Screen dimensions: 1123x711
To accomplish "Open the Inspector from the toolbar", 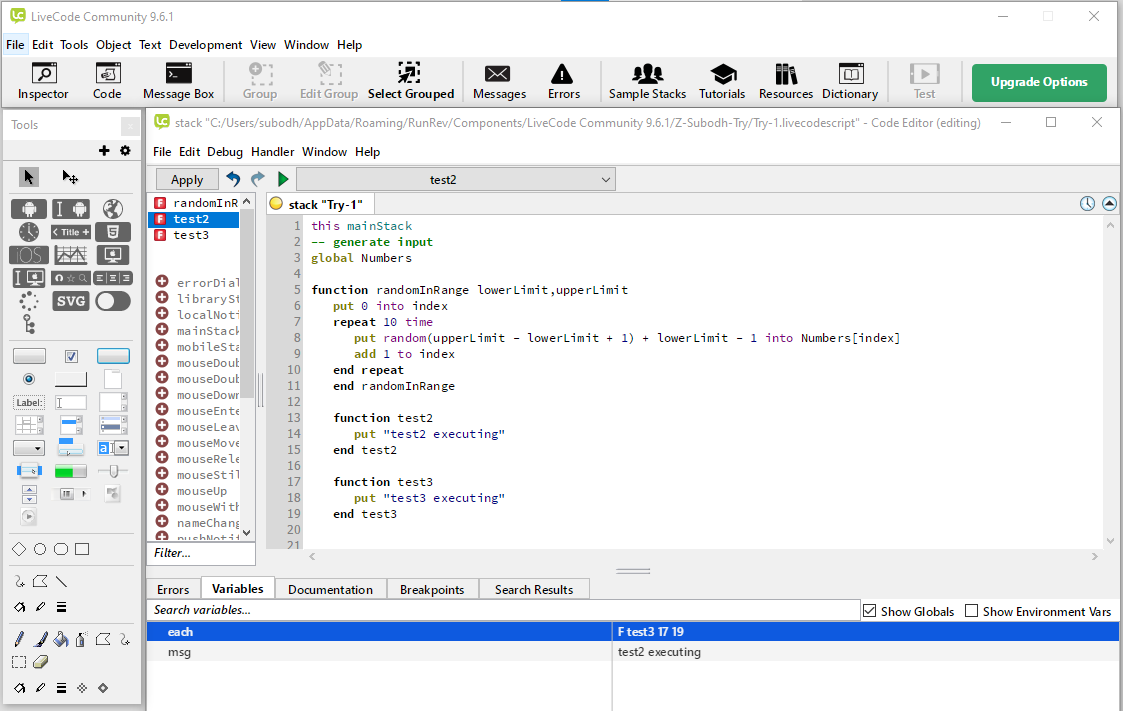I will click(x=43, y=81).
